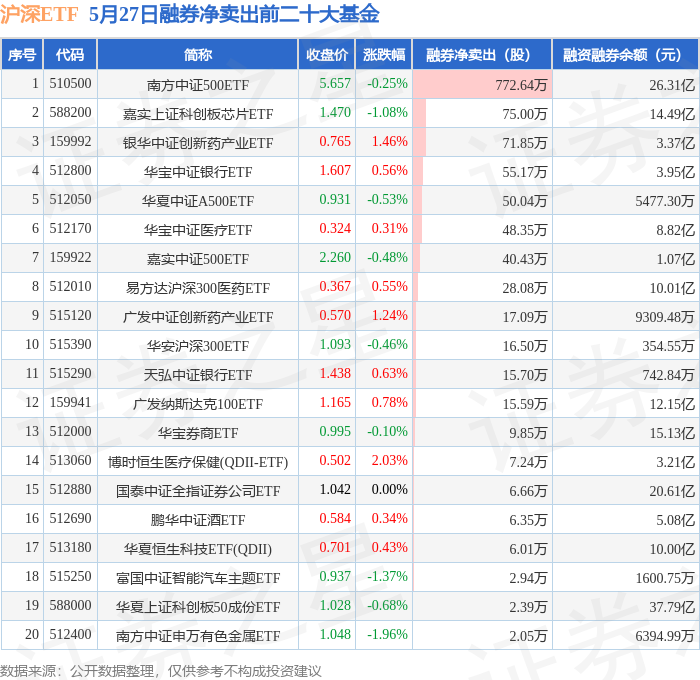This screenshot has width=700, height=680.
Task: Click the 2.03% change value
Action: tap(390, 461)
